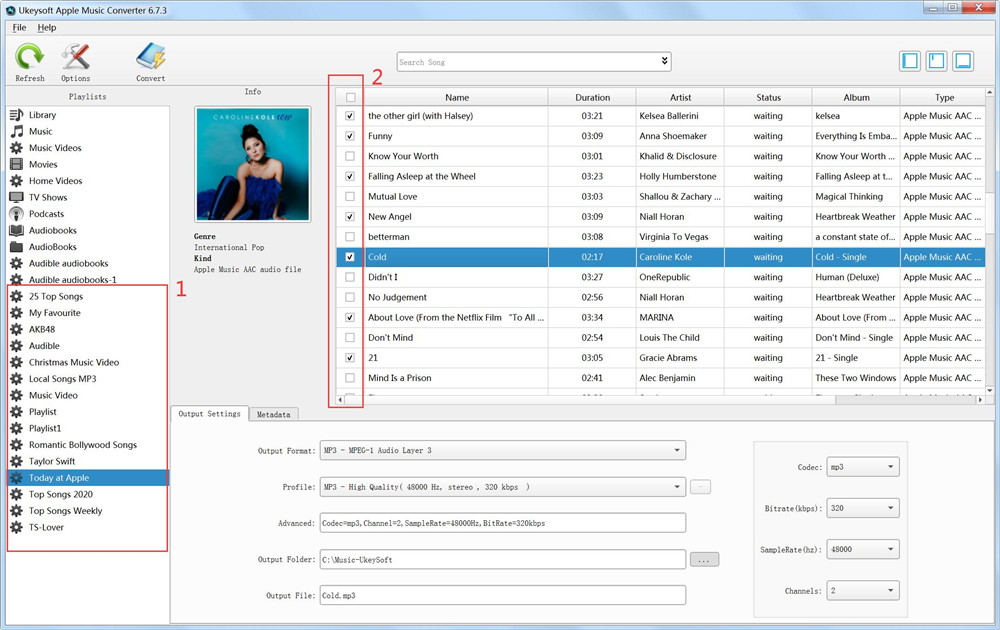1000x630 pixels.
Task: Click the 25 Top Songs gear icon
Action: pos(17,297)
